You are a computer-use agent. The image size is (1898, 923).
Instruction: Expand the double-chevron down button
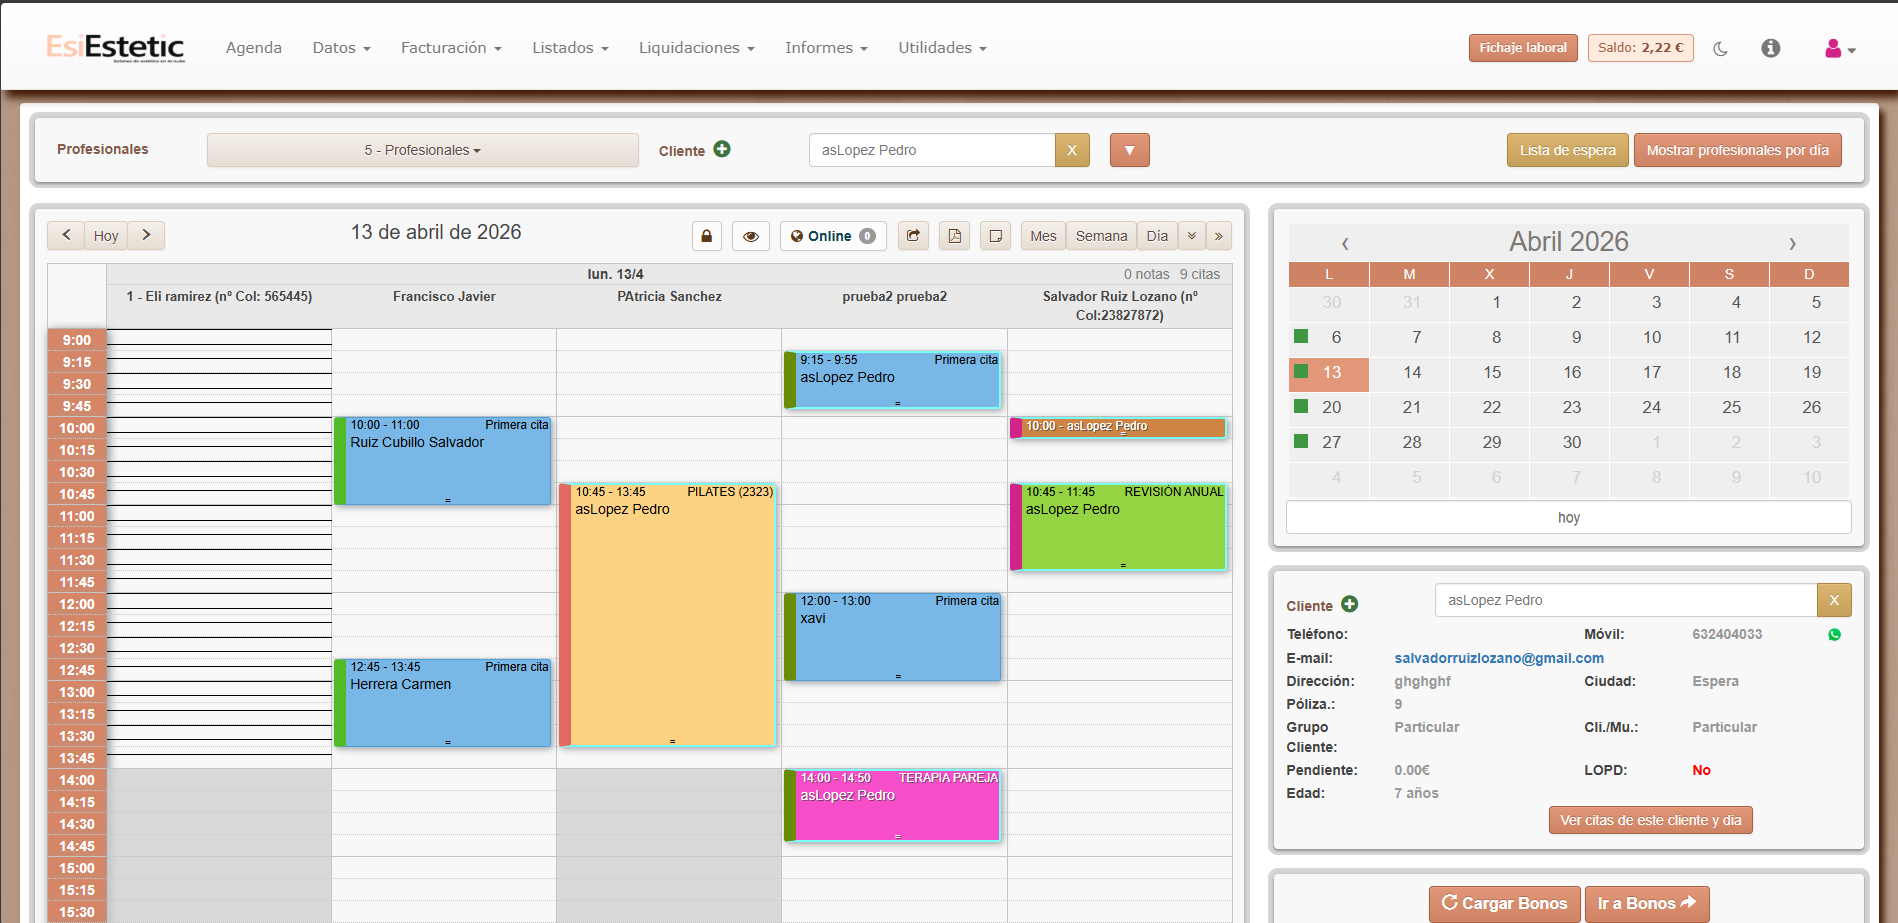pos(1192,236)
